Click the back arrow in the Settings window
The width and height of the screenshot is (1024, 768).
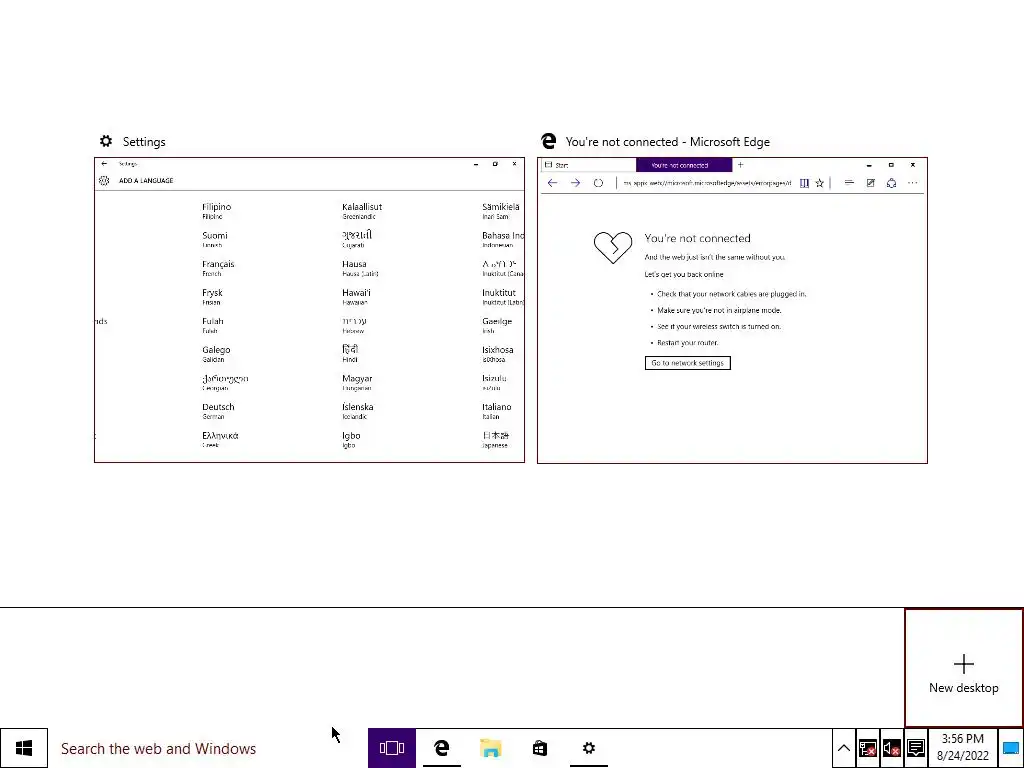pos(104,164)
